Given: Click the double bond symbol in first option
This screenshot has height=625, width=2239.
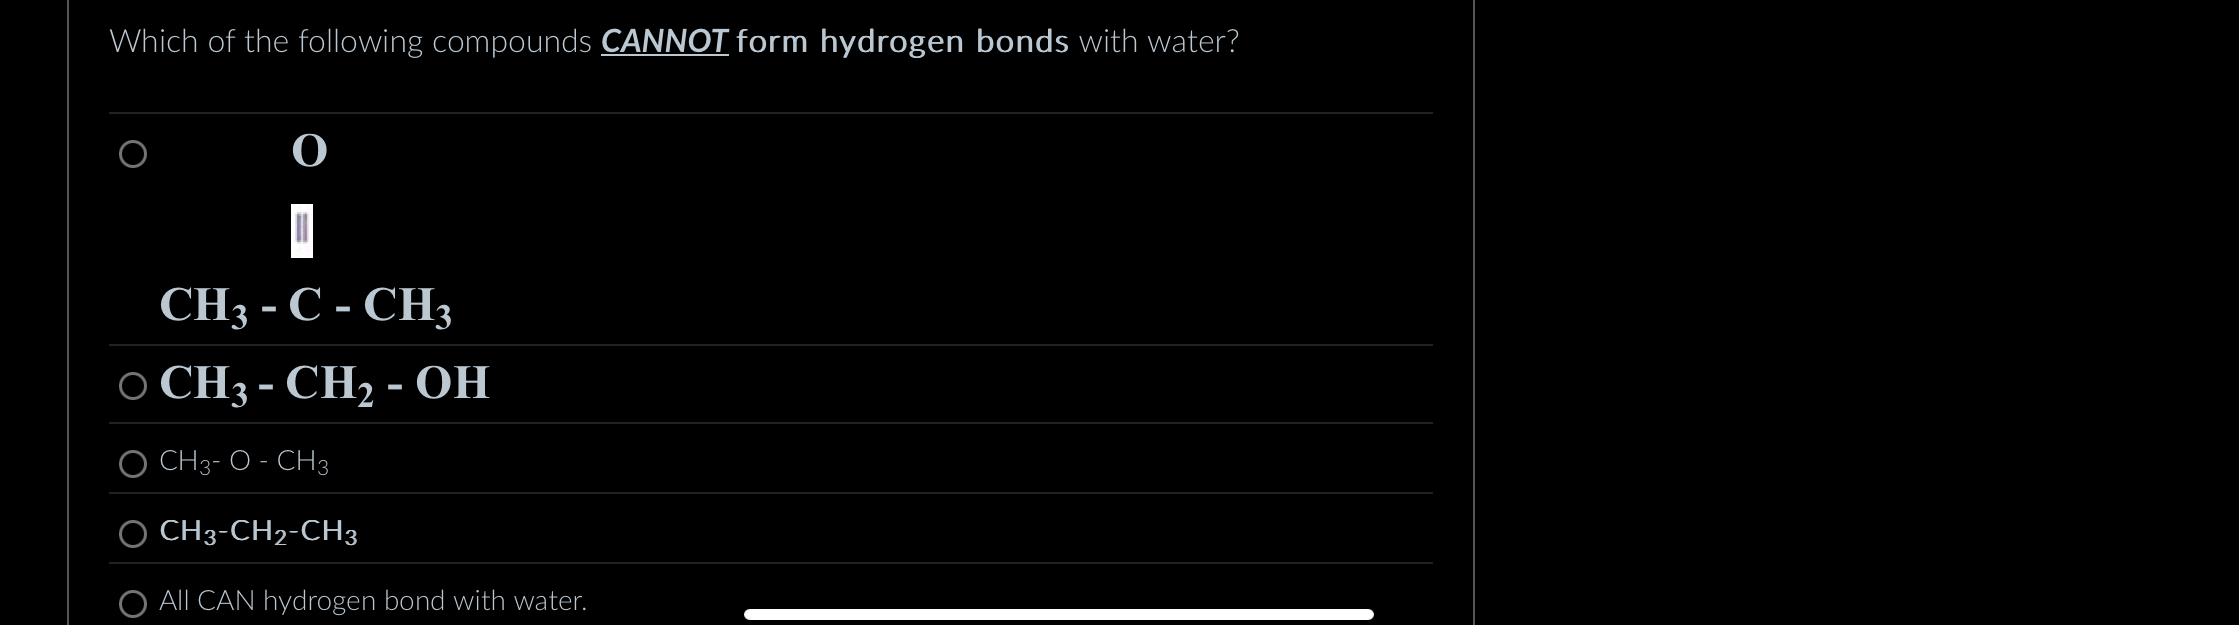Looking at the screenshot, I should click(x=301, y=229).
